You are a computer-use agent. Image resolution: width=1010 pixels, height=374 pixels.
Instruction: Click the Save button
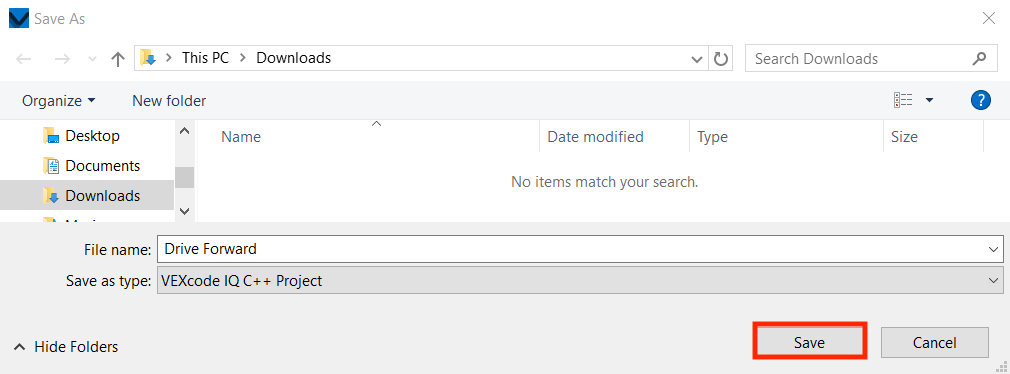(809, 342)
